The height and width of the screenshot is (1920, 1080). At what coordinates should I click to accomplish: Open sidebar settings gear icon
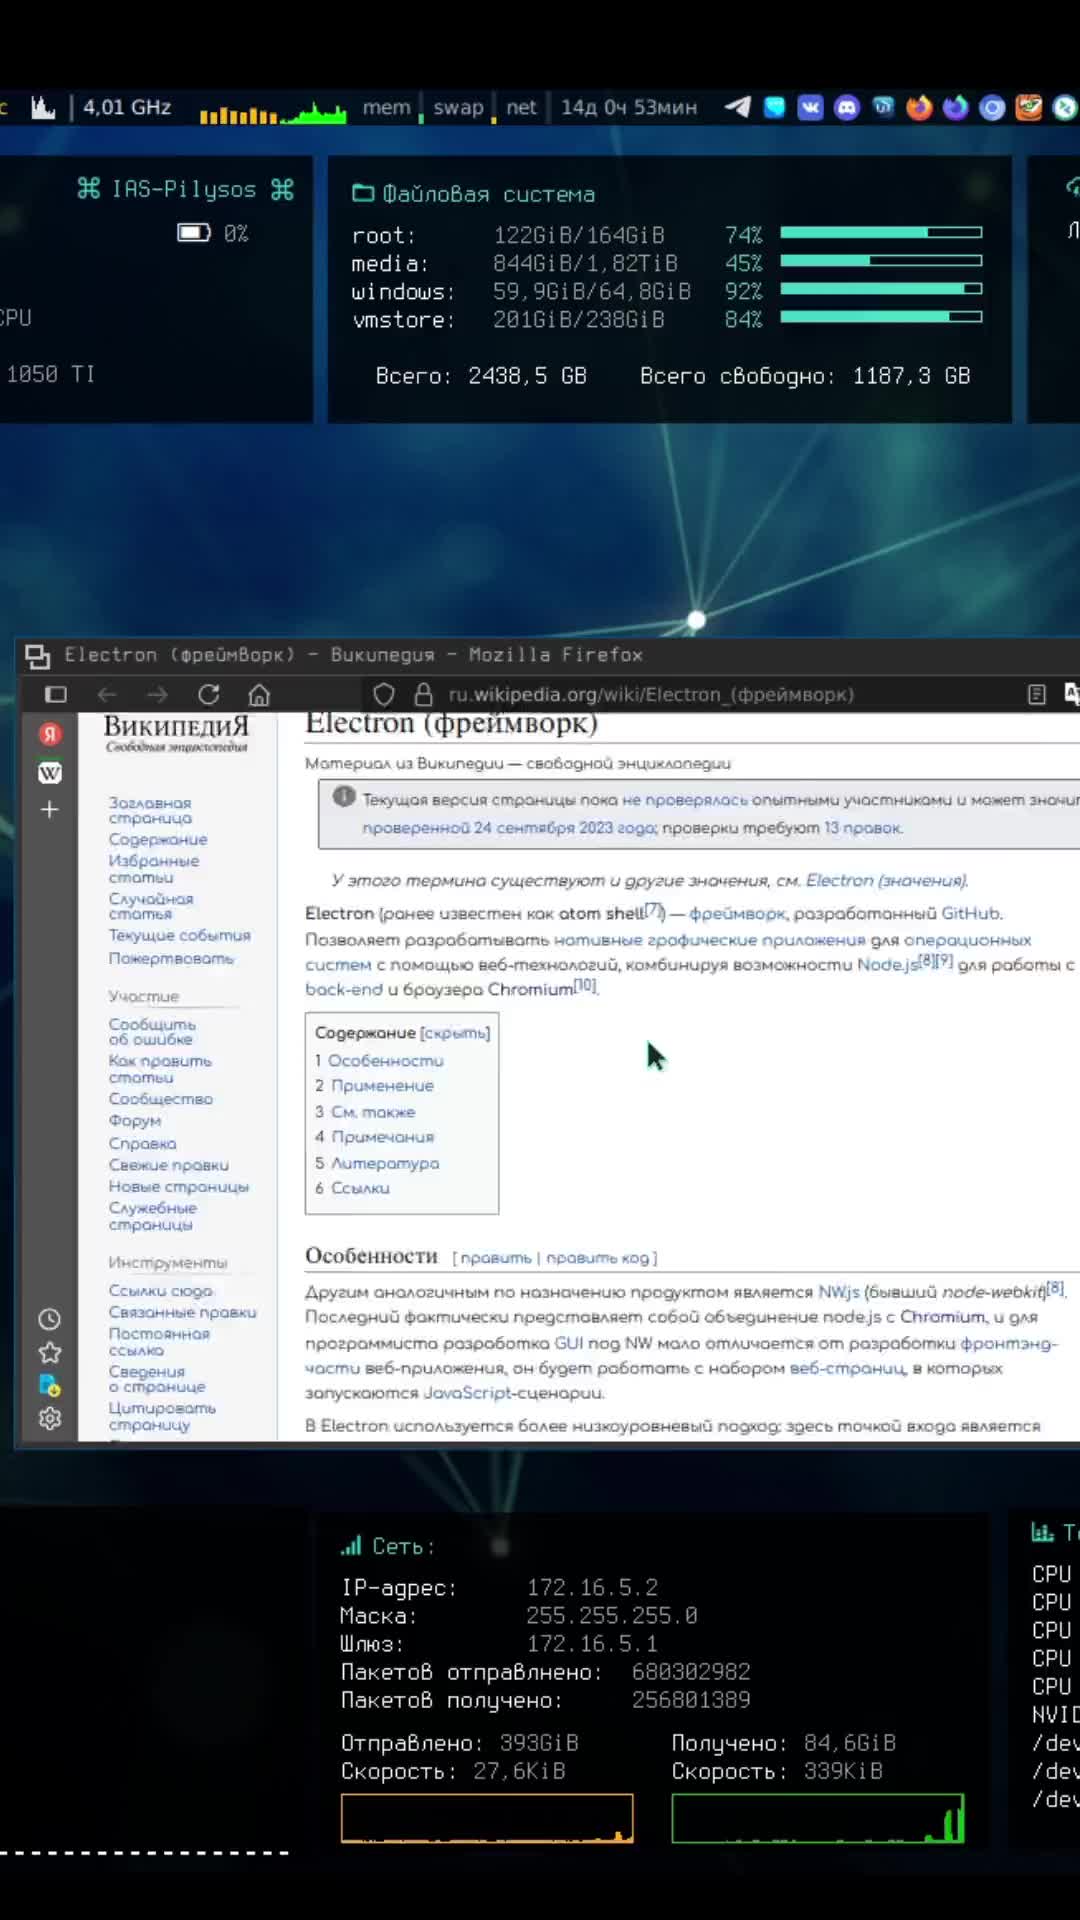[50, 1418]
